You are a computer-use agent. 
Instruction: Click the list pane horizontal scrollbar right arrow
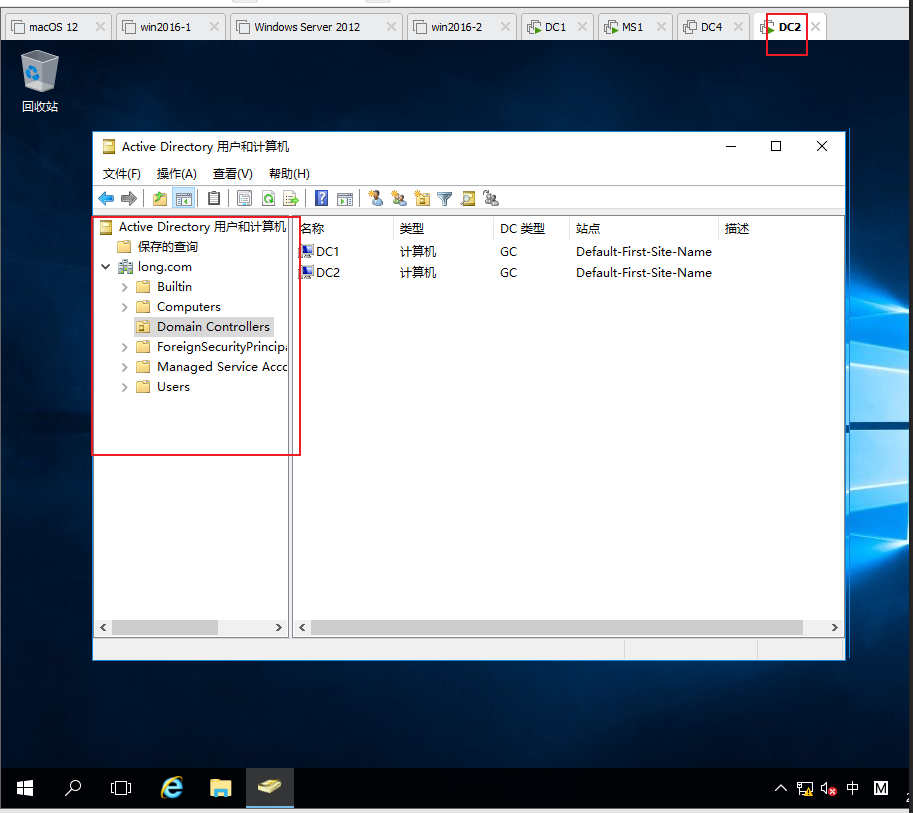834,628
